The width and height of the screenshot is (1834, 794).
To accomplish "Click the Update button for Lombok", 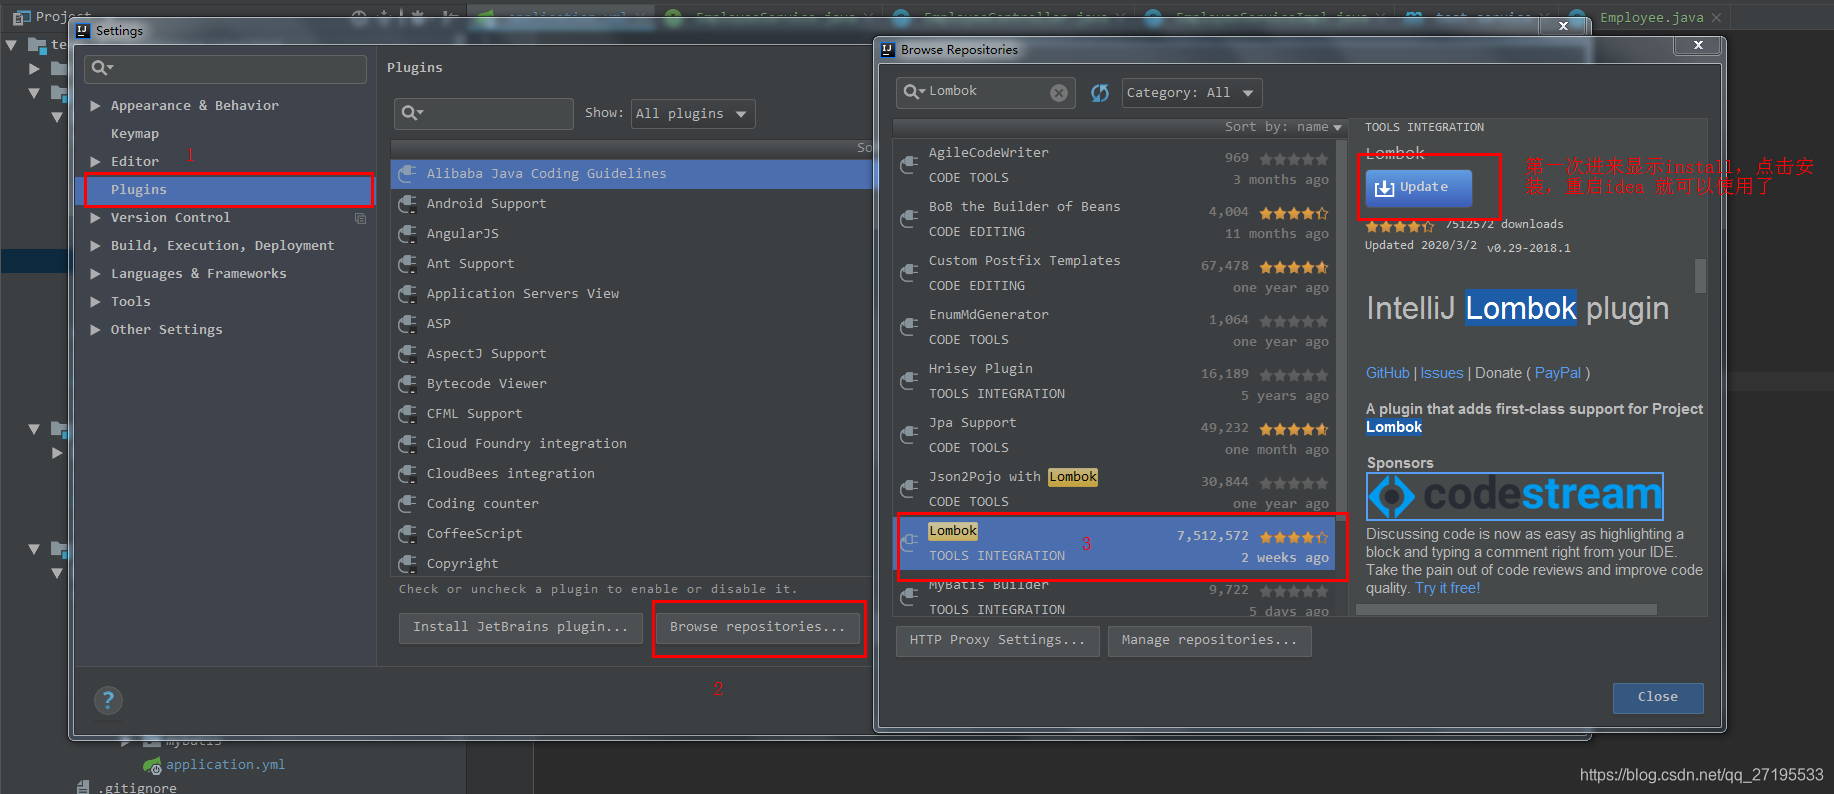I will [x=1418, y=188].
